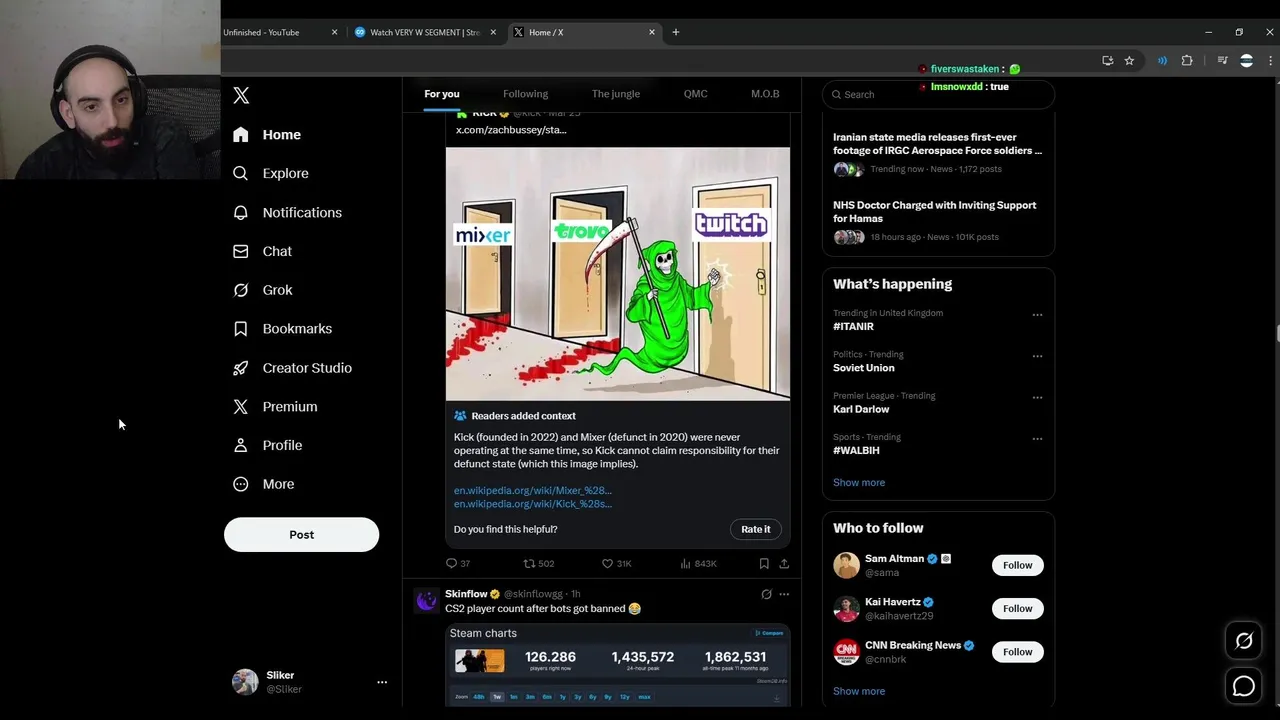Open the floating messages chat button
Image resolution: width=1280 pixels, height=720 pixels.
[x=1244, y=686]
